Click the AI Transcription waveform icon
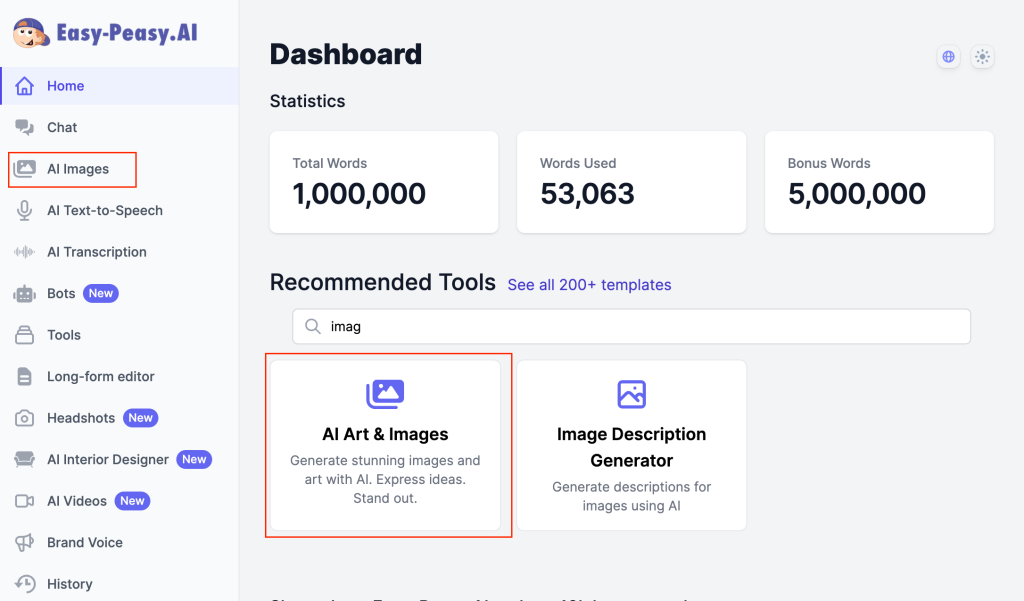This screenshot has height=601, width=1024. (x=25, y=252)
